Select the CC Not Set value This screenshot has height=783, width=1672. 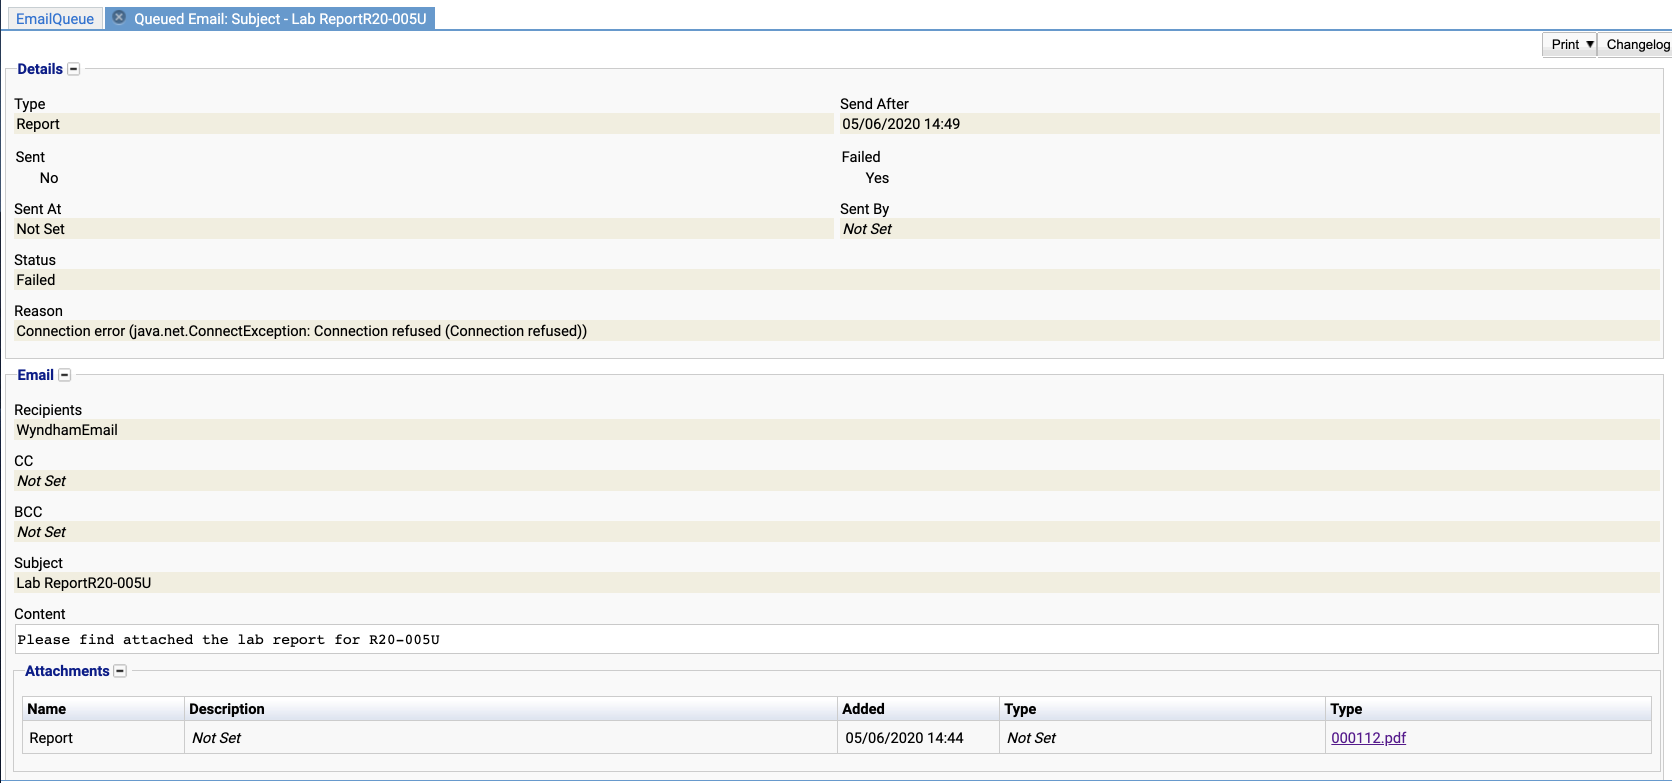point(837,481)
